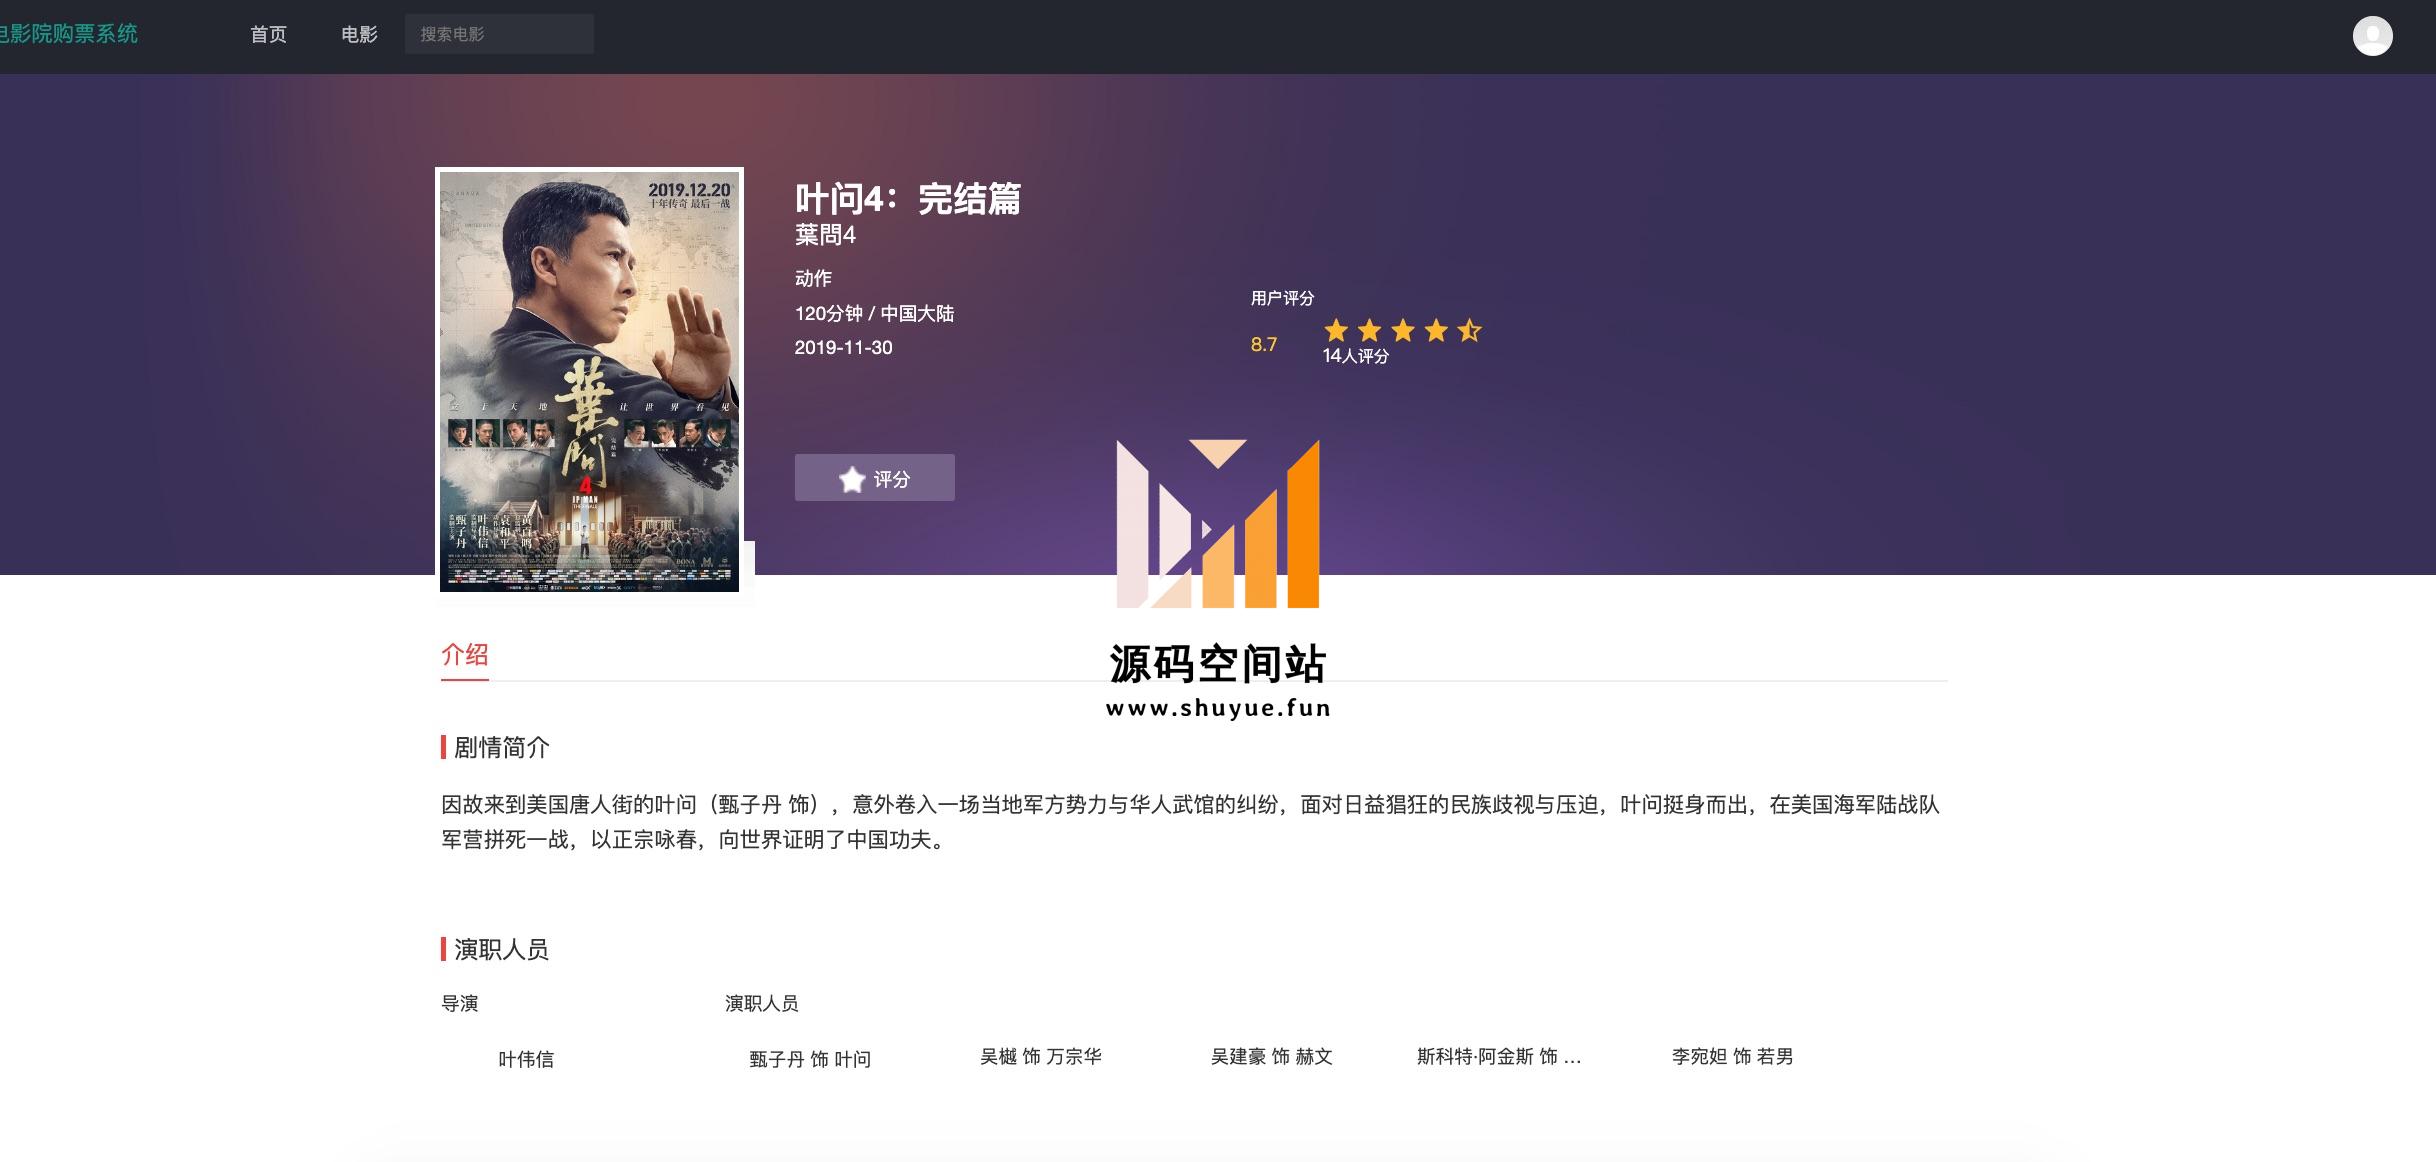Viewport: 2436px width, 1162px height.
Task: Click the text 120分钟 / 中国大陆
Action: tap(874, 313)
